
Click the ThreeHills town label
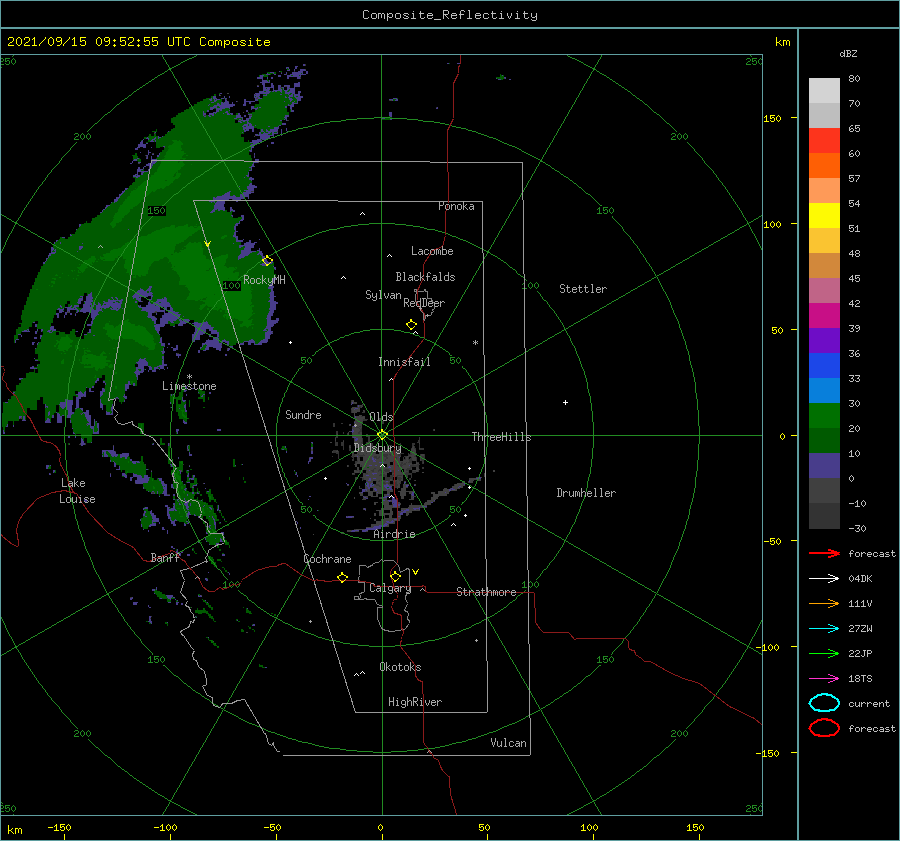pos(502,437)
